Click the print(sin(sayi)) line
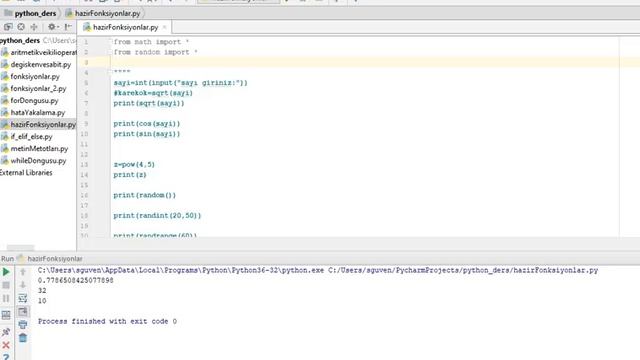The image size is (640, 360). click(x=147, y=133)
